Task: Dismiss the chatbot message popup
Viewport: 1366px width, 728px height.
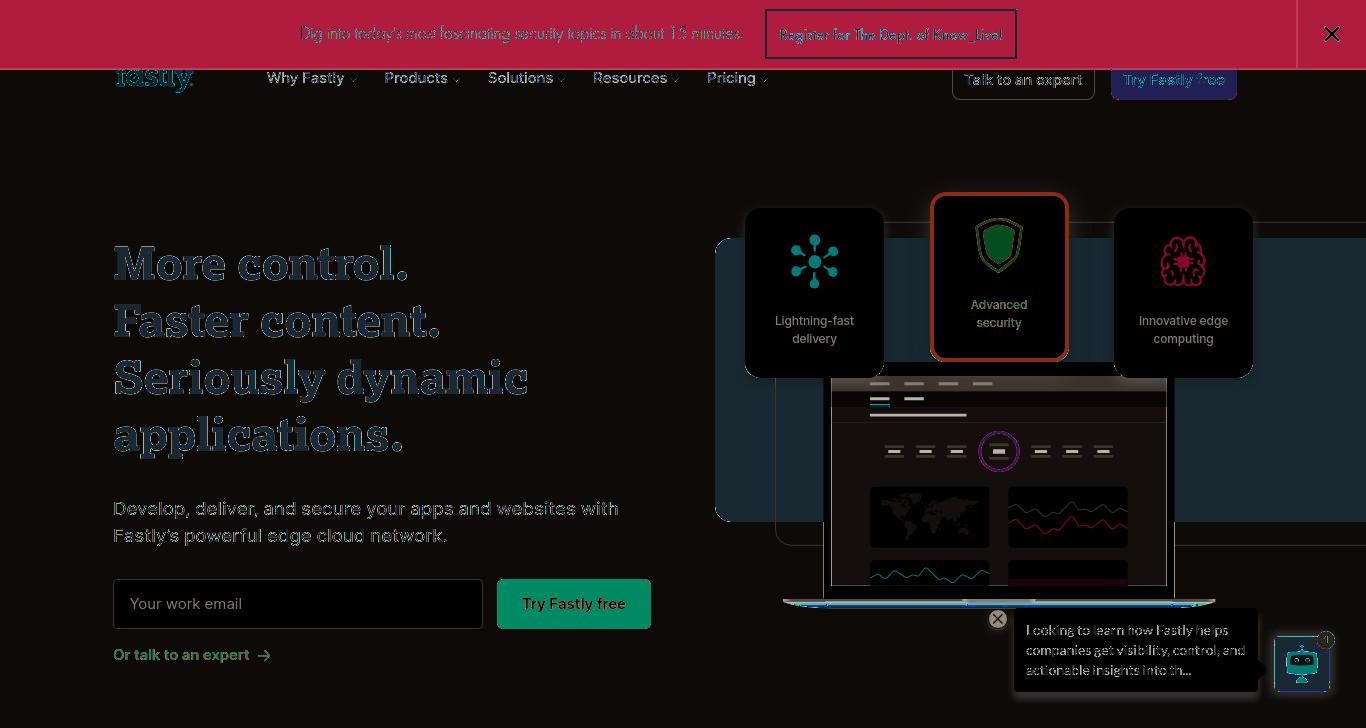Action: pyautogui.click(x=997, y=619)
